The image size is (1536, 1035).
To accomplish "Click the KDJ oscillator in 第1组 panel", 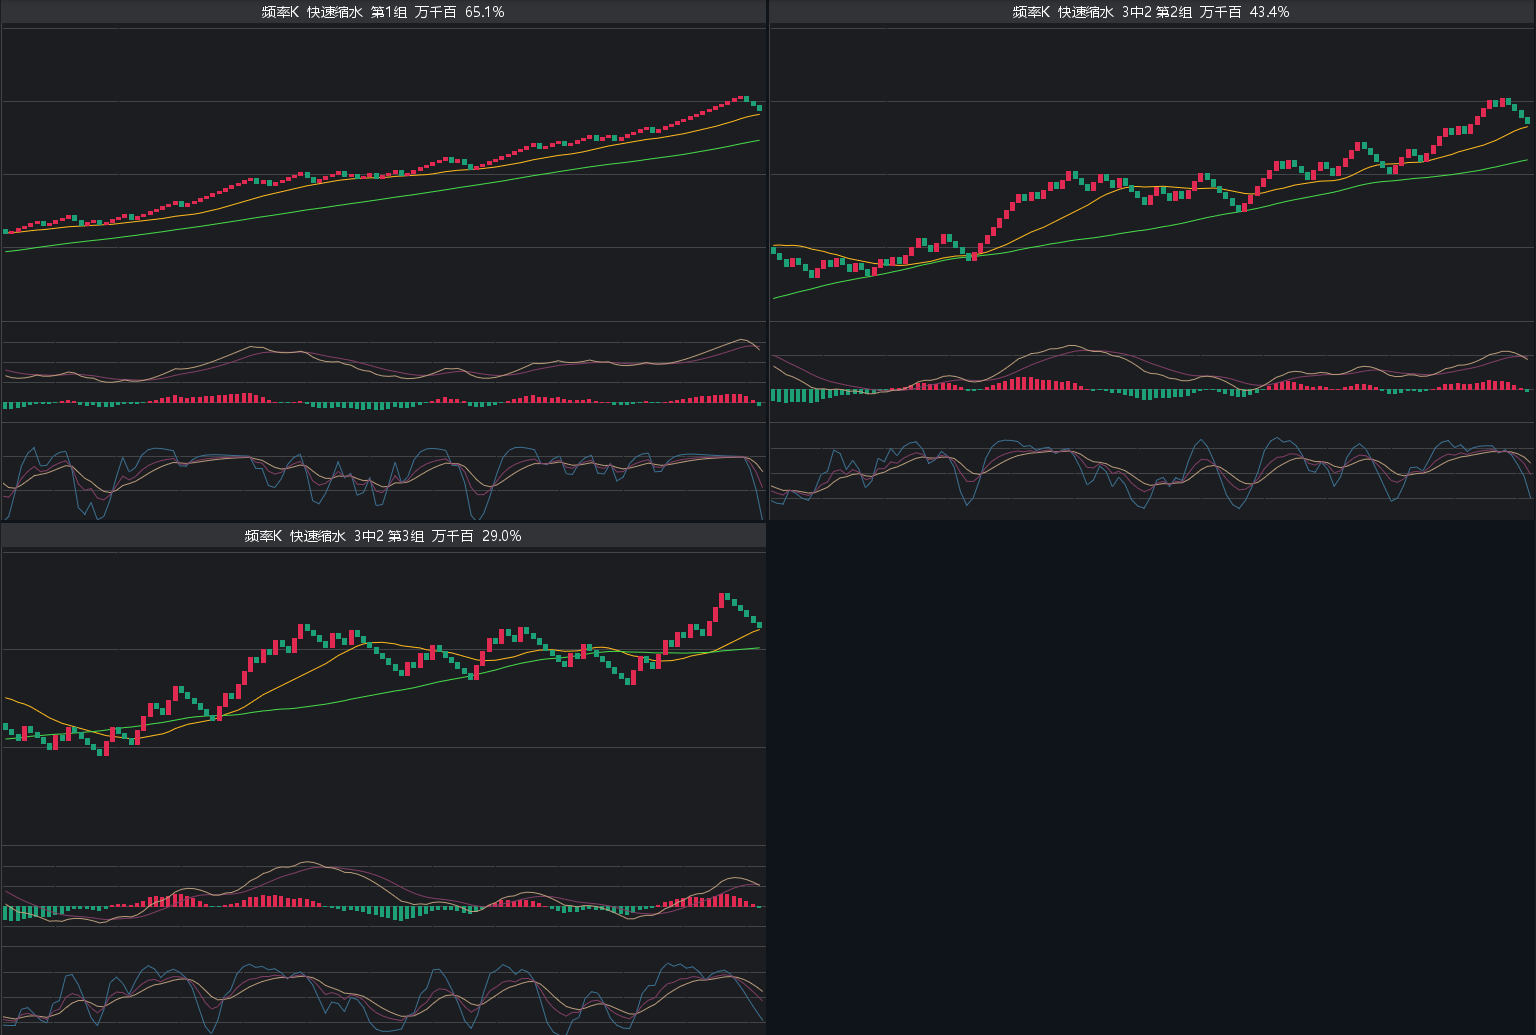I will coord(384,471).
